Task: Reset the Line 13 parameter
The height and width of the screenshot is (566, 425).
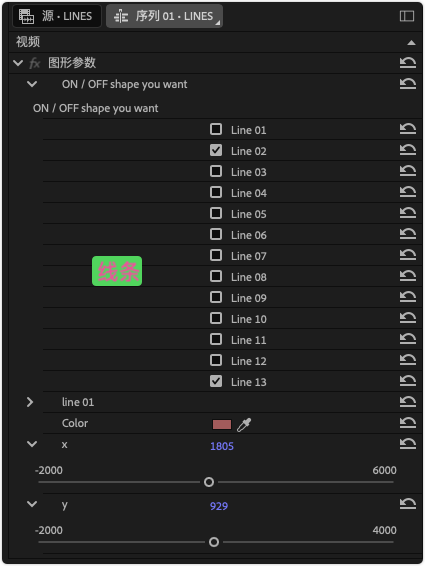Action: (408, 380)
